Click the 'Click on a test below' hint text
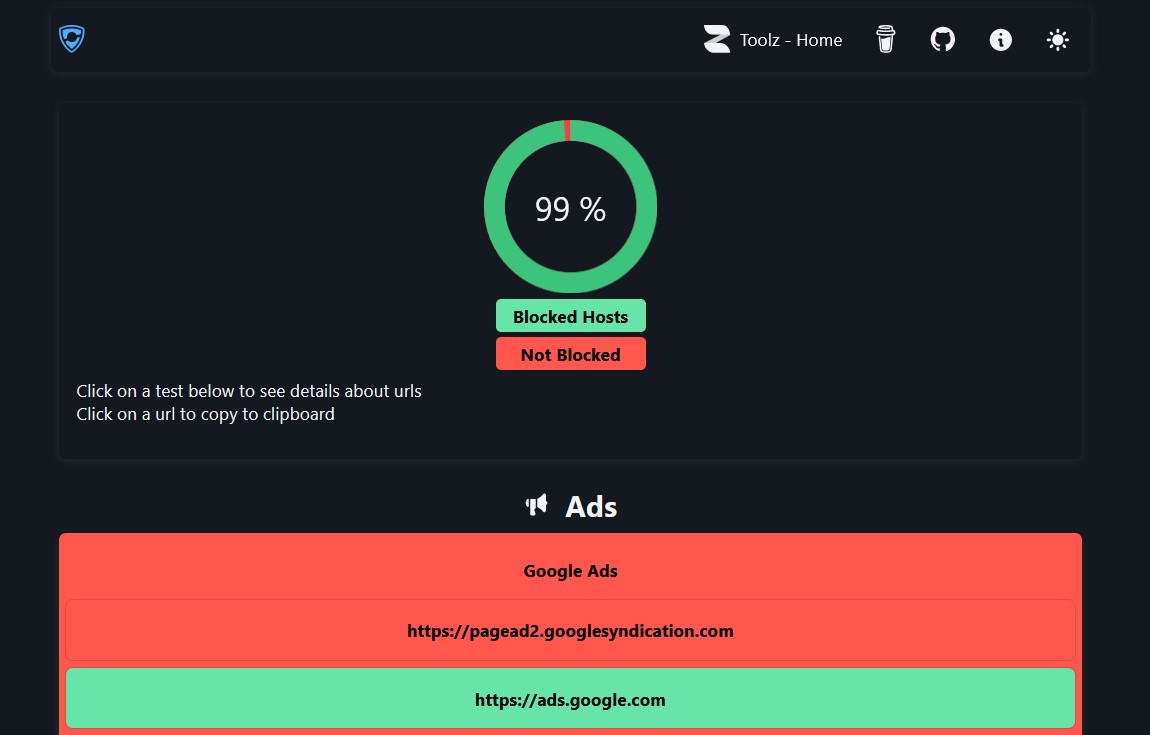 249,391
